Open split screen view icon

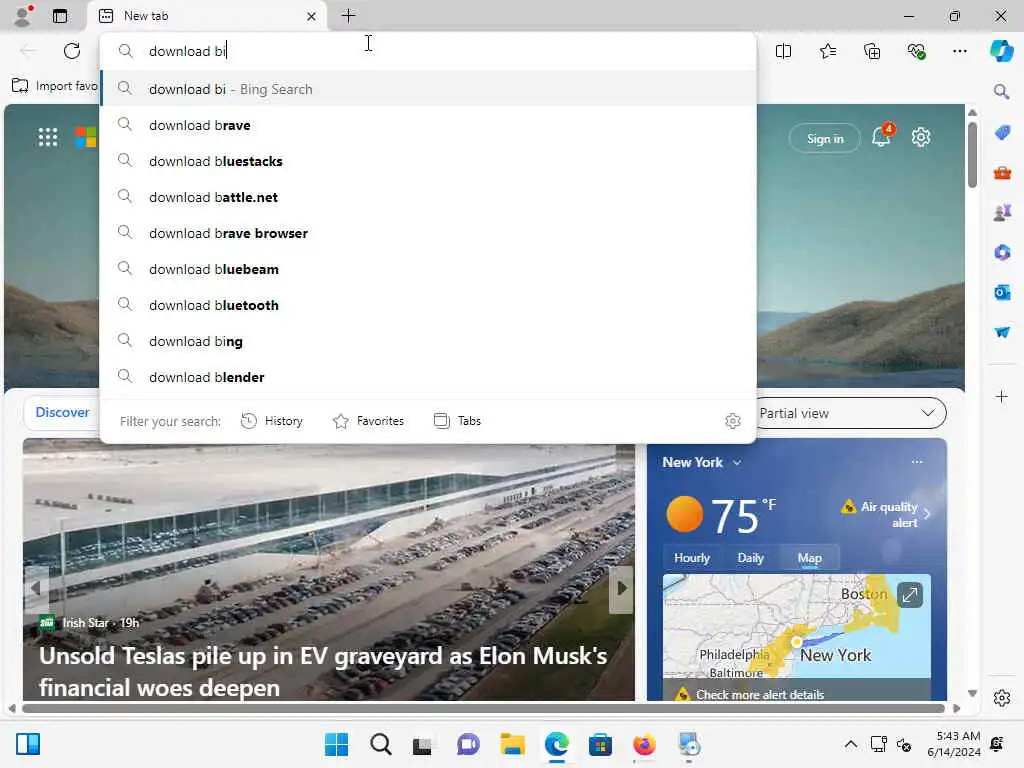[x=783, y=51]
